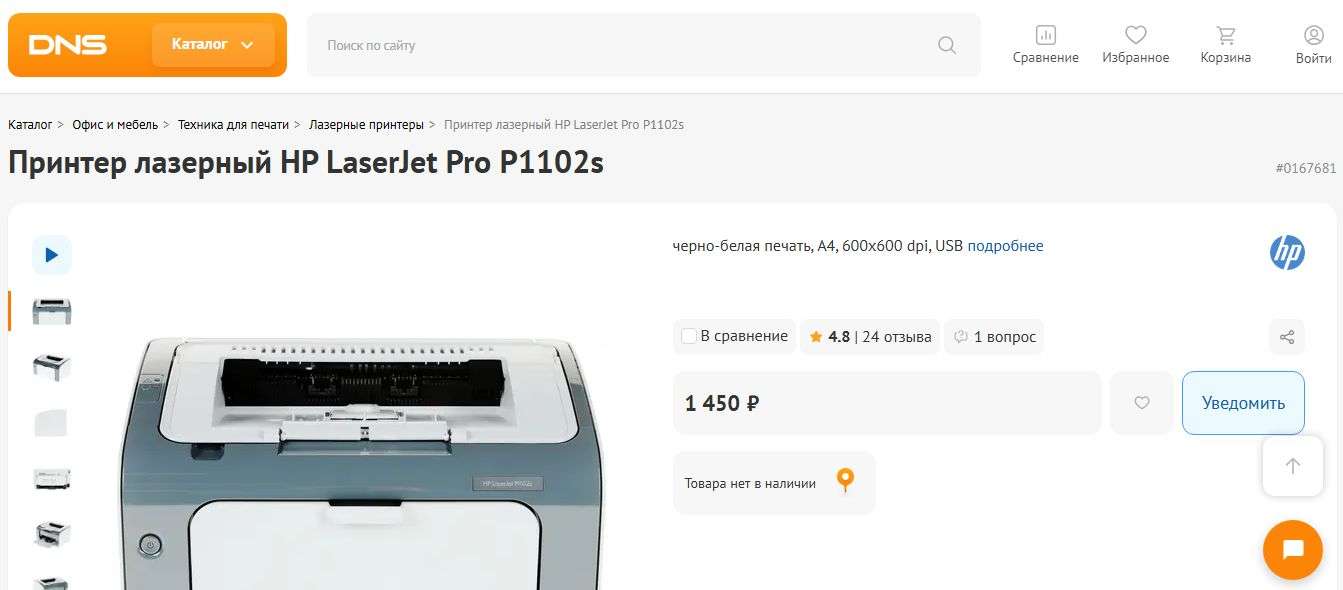The width and height of the screenshot is (1343, 590).
Task: Add printer to favorites with heart
Action: click(1142, 403)
